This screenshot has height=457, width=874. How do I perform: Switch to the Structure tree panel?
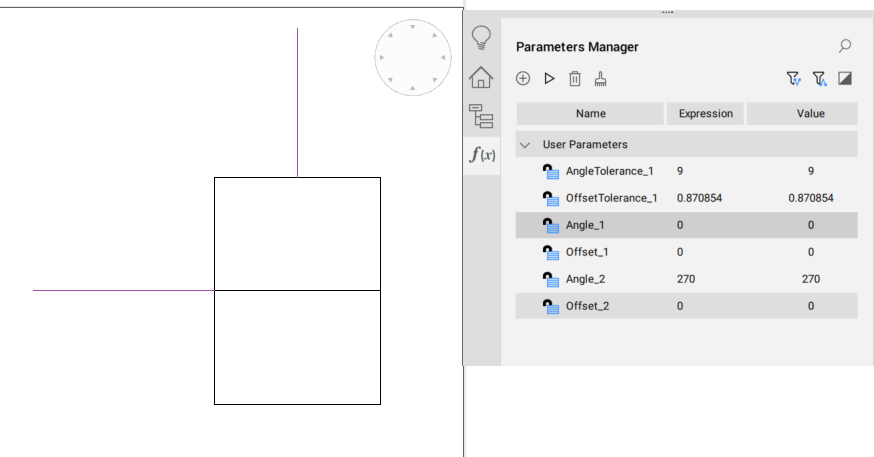[481, 116]
